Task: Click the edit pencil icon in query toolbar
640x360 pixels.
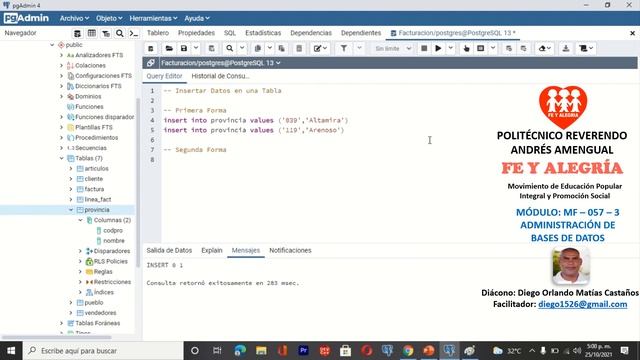Action: [x=318, y=49]
